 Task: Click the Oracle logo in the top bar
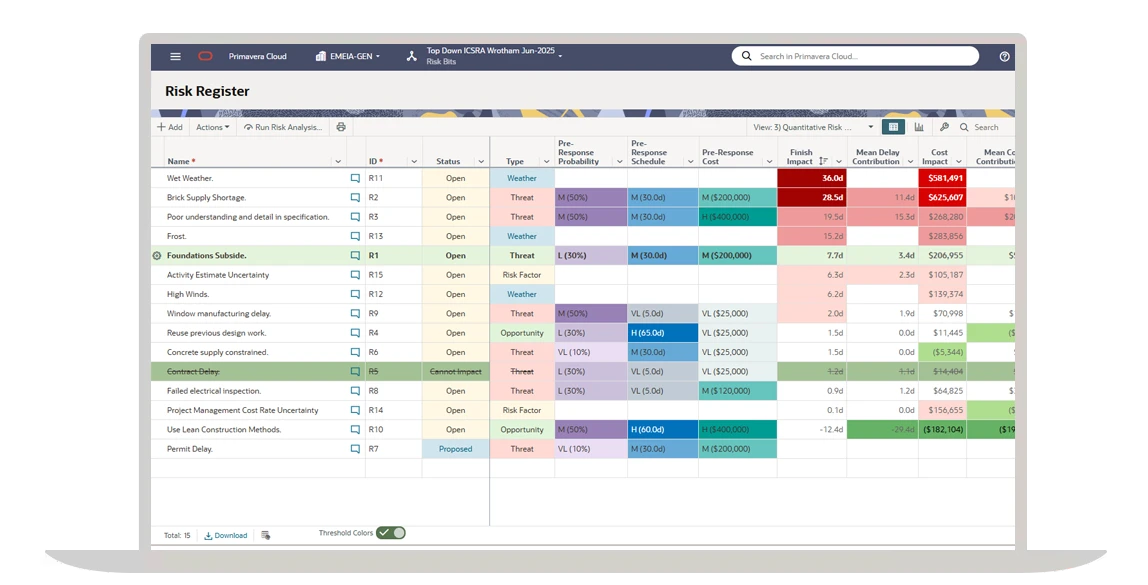tap(206, 56)
